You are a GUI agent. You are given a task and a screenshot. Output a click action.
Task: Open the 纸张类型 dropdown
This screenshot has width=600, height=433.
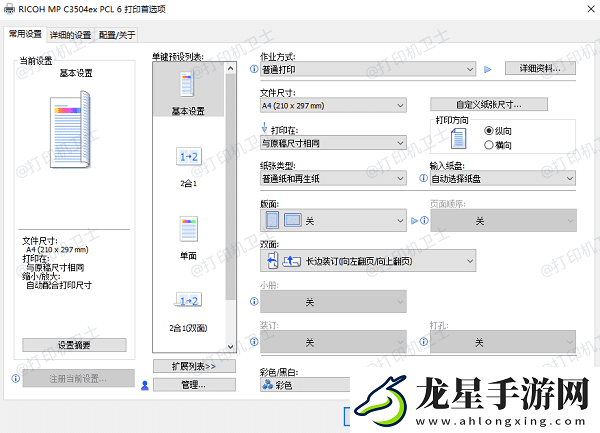coord(333,178)
